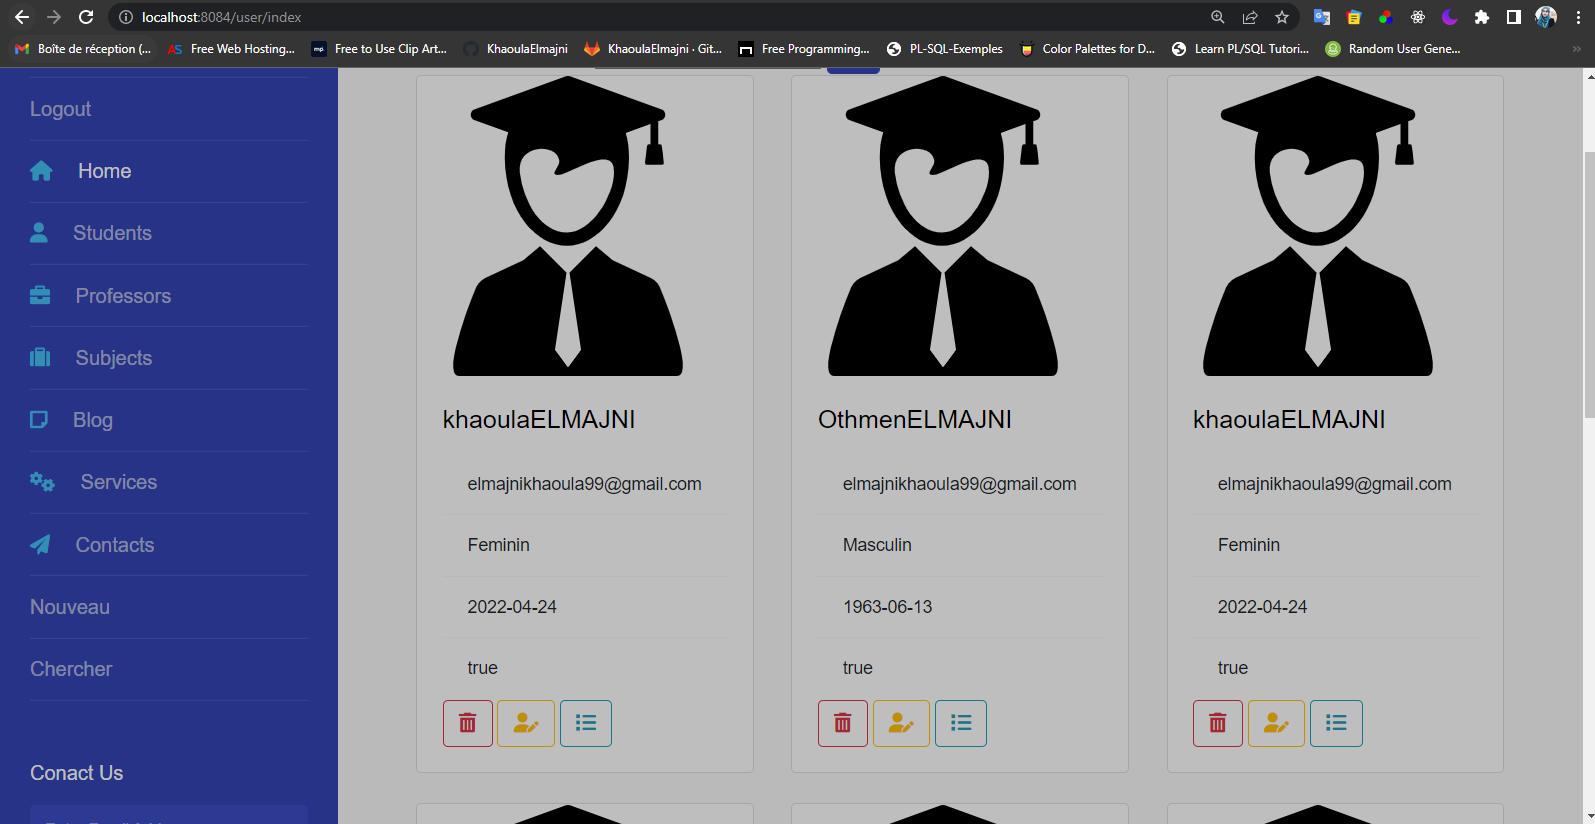Screen dimensions: 1595x824
Task: Bookmark this page with the star
Action: tap(1282, 17)
